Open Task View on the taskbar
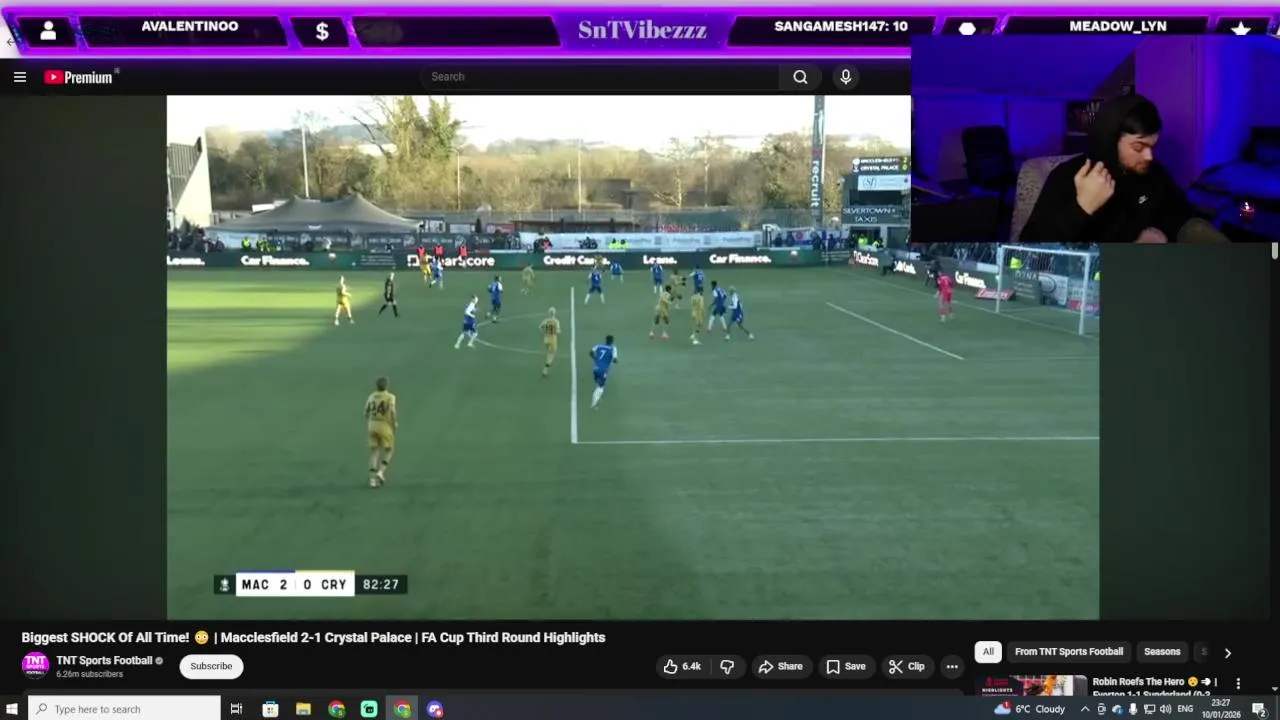This screenshot has width=1280, height=720. coord(236,709)
